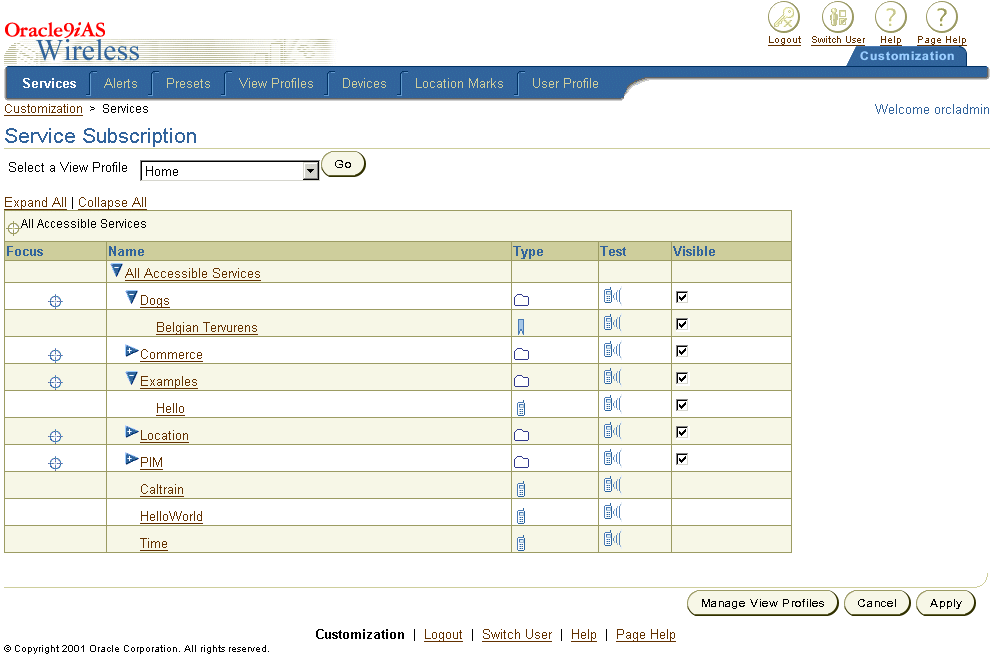Image resolution: width=1005 pixels, height=655 pixels.
Task: Open the Page Help icon
Action: pyautogui.click(x=942, y=17)
